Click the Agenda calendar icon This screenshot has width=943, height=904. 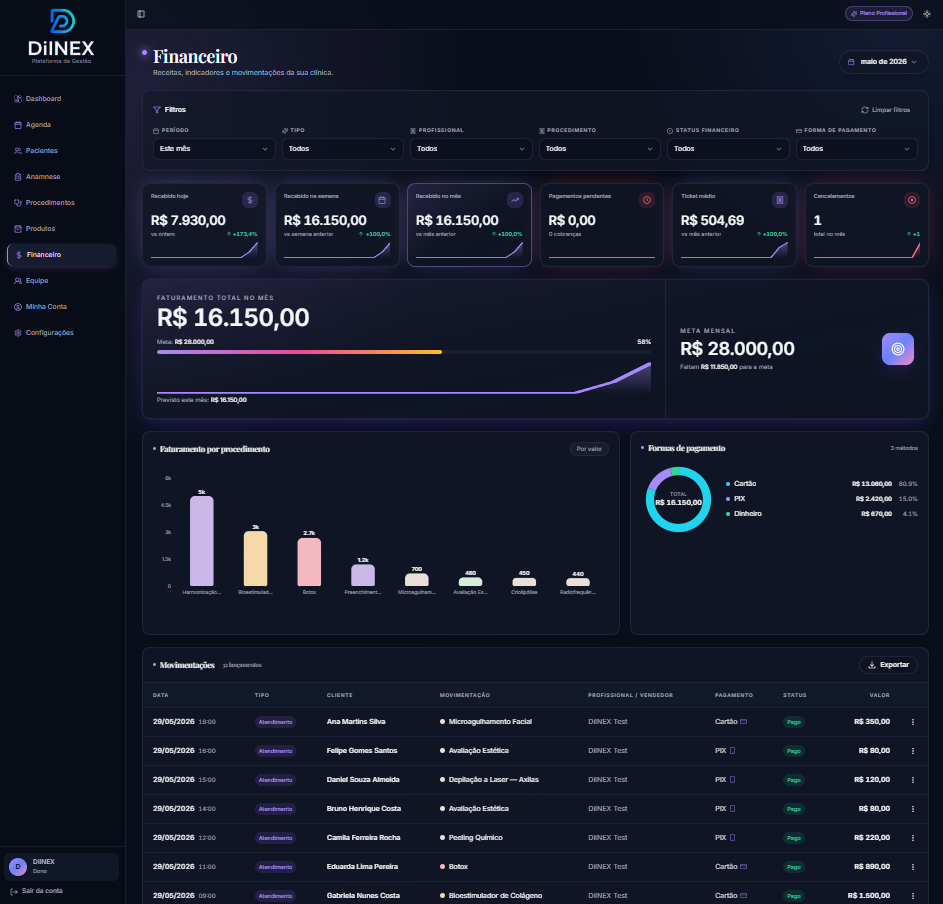click(18, 125)
